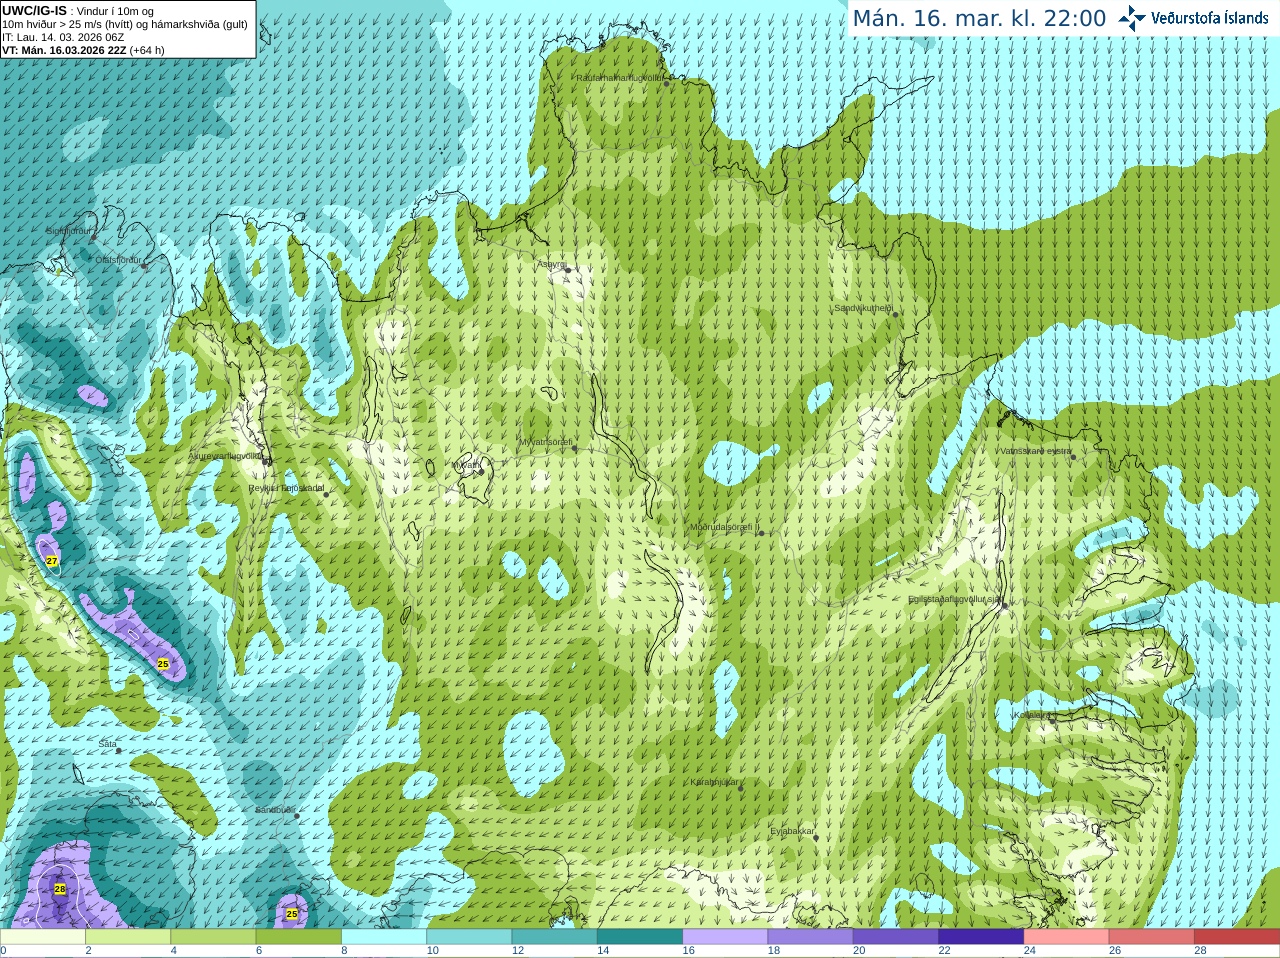
Task: Click the Mývatn station dot
Action: (480, 471)
